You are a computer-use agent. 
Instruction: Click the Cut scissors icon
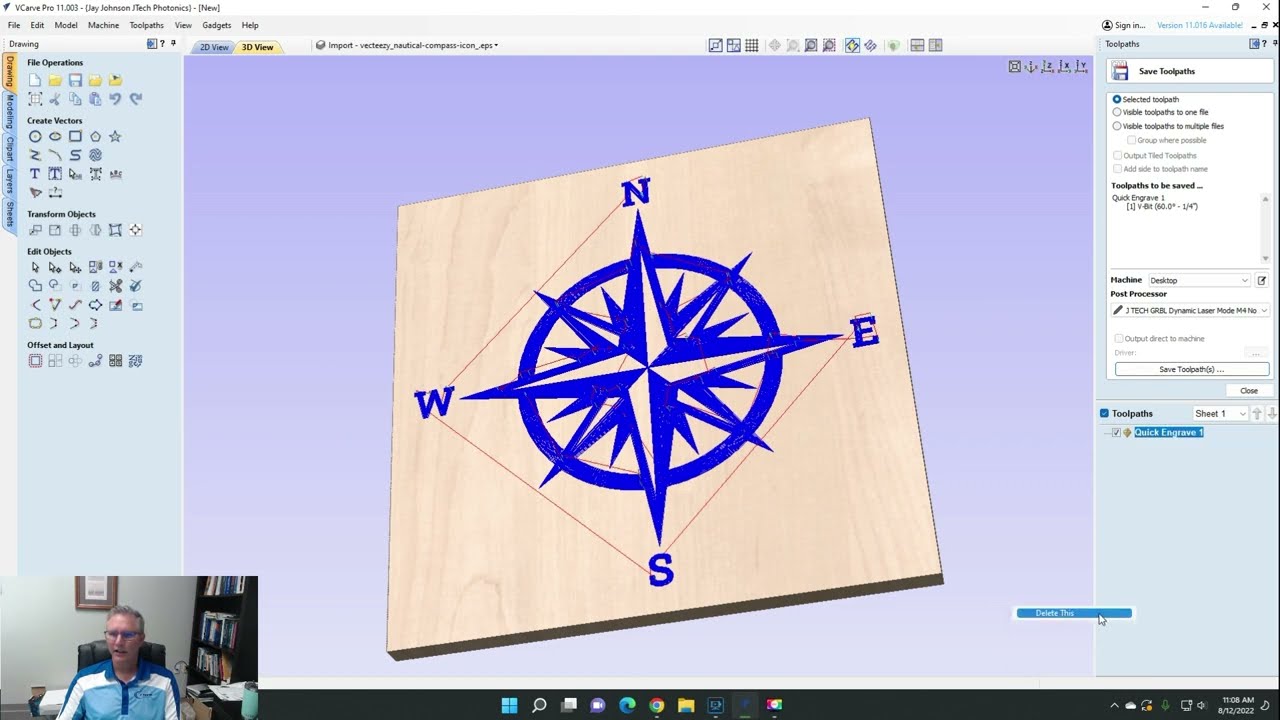(55, 99)
